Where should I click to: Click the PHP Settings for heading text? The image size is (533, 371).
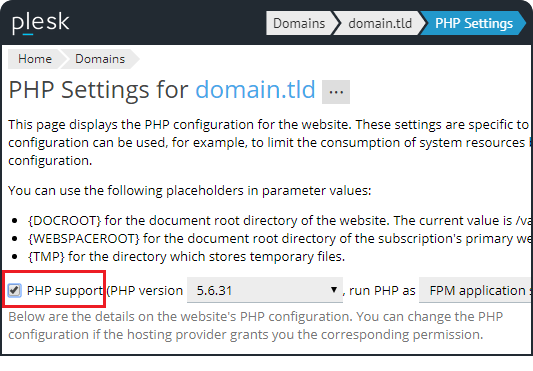[98, 90]
